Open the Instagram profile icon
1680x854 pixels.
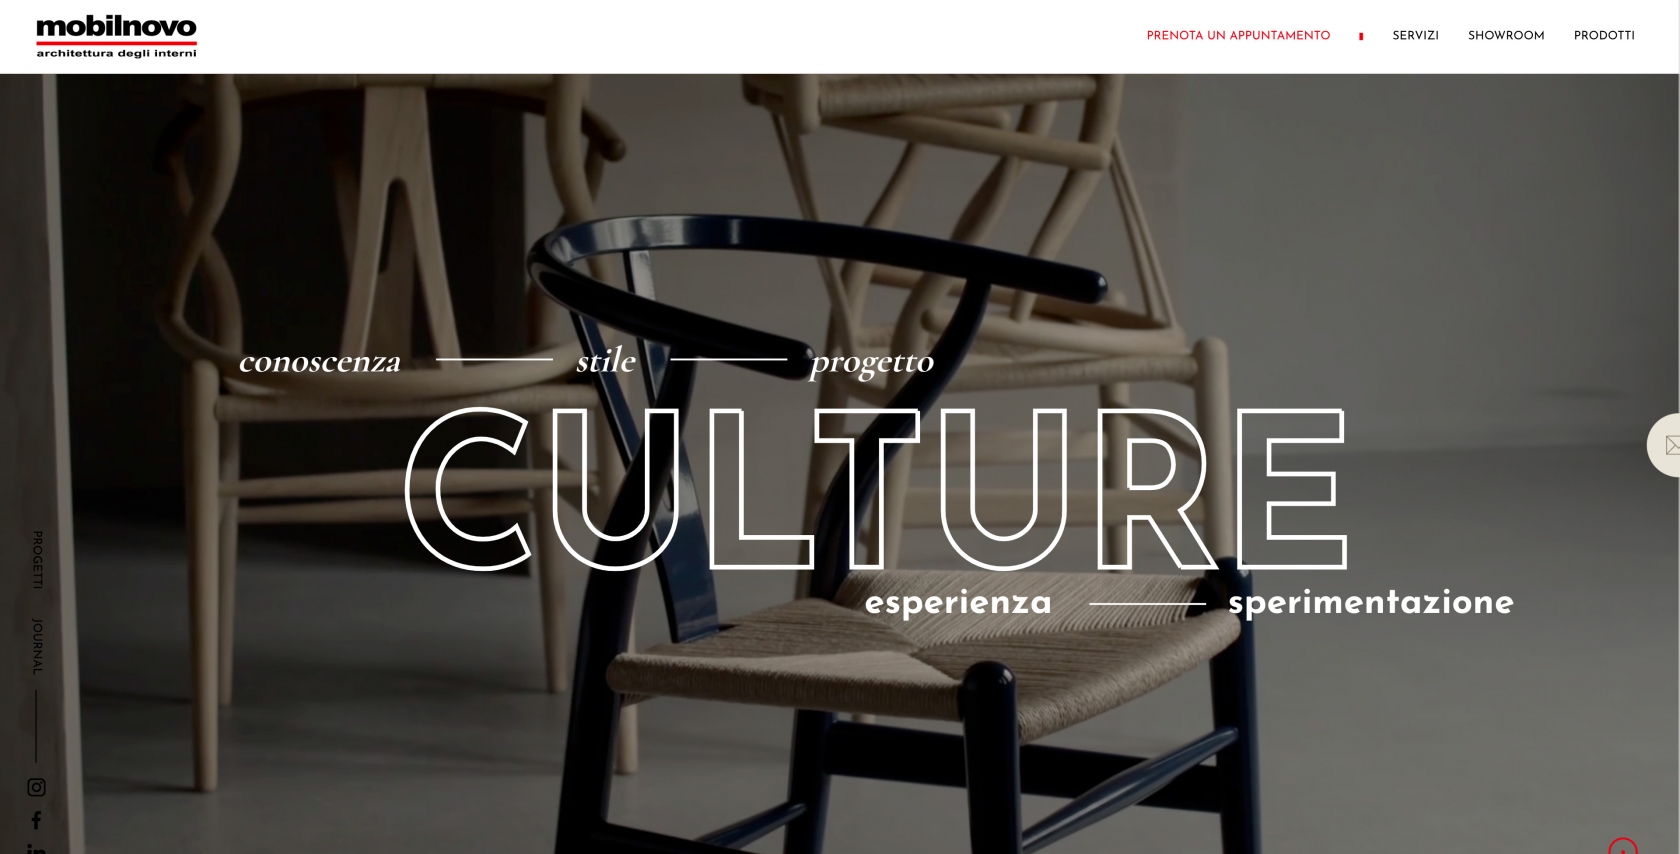click(36, 787)
